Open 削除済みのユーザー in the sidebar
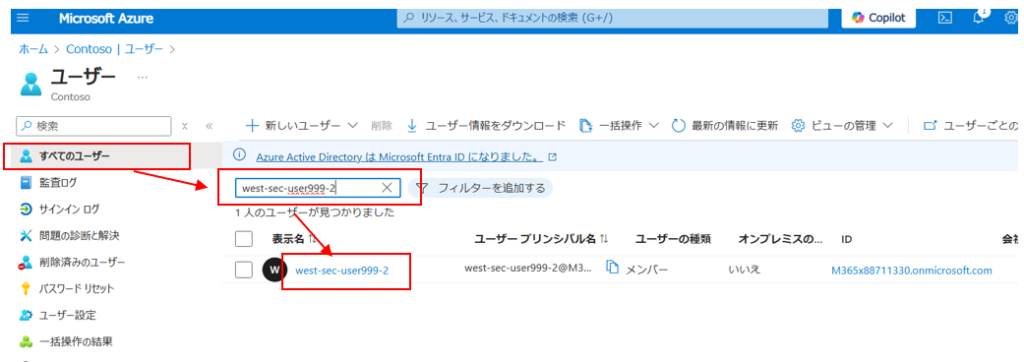 pyautogui.click(x=82, y=262)
